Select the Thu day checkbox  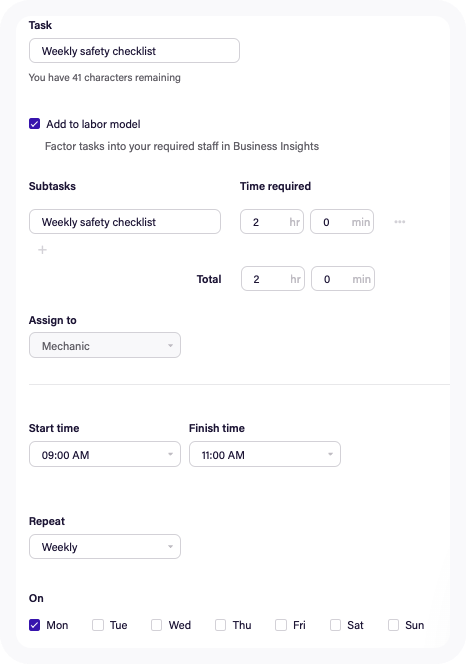tap(220, 625)
